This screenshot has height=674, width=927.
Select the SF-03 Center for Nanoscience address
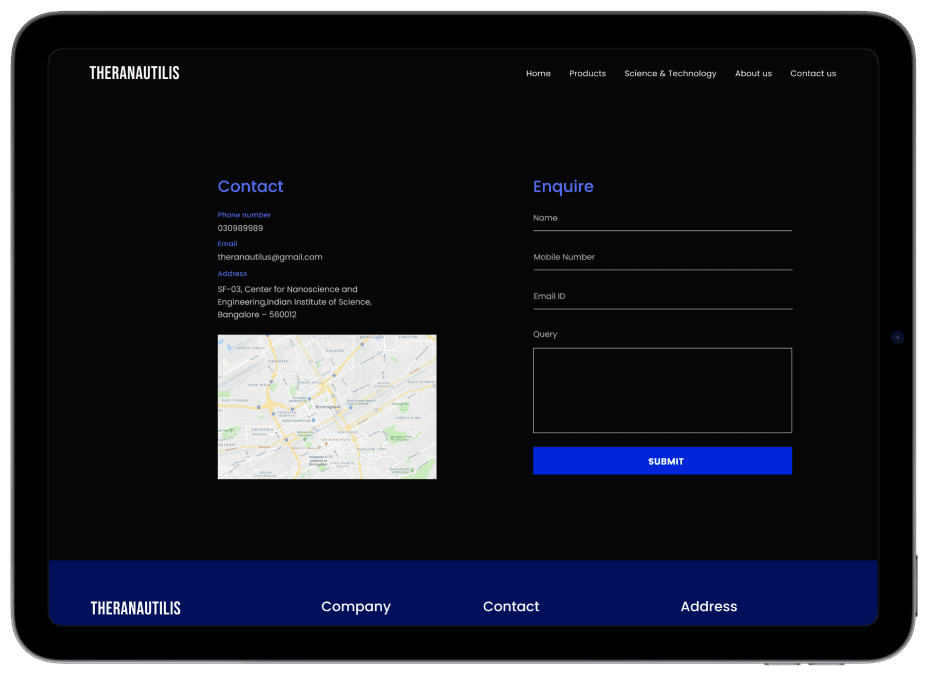pyautogui.click(x=294, y=302)
